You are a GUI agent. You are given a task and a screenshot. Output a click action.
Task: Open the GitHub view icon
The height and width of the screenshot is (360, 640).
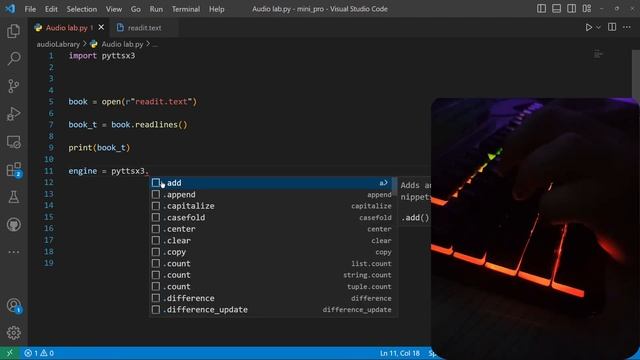13,224
